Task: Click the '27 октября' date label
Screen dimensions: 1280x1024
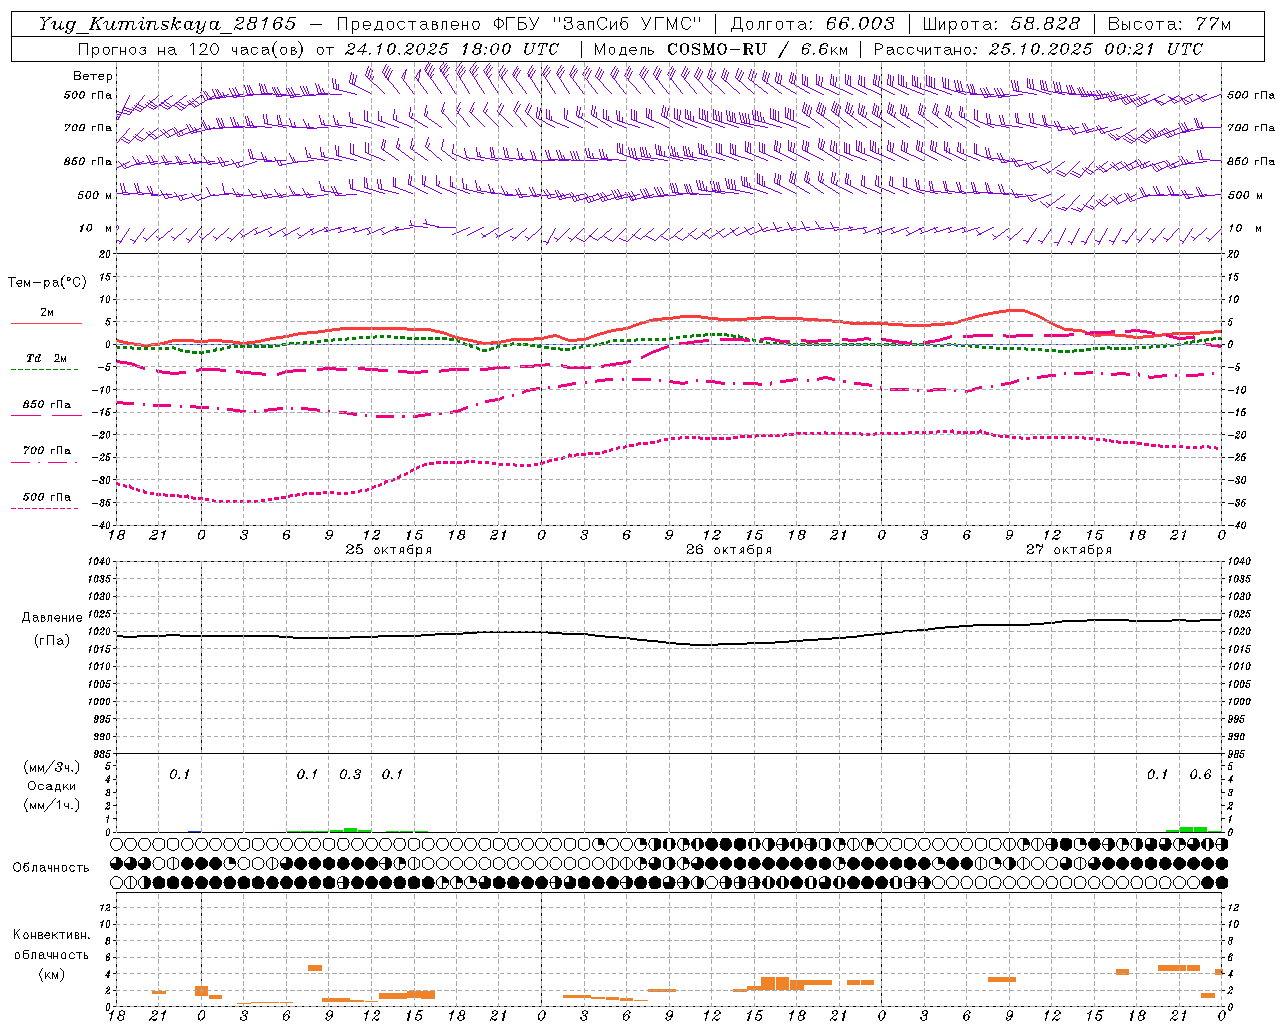Action: click(x=1069, y=550)
